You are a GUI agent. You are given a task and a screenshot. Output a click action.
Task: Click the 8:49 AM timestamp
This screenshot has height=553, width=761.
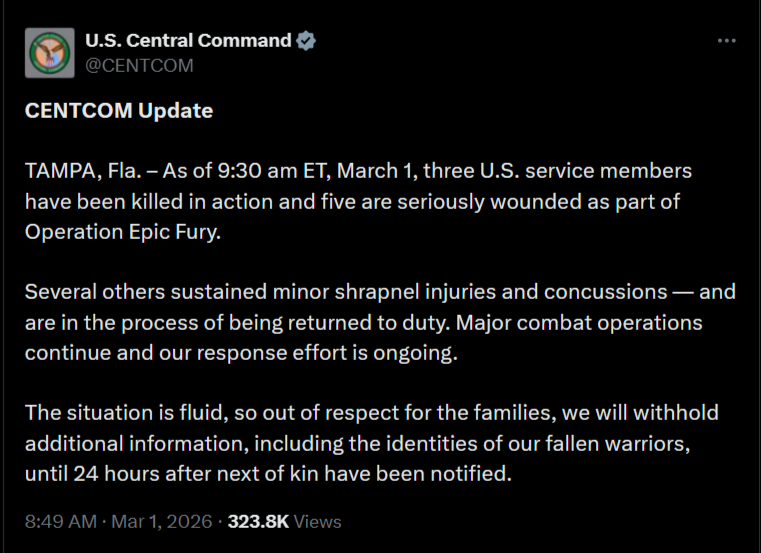coord(58,522)
